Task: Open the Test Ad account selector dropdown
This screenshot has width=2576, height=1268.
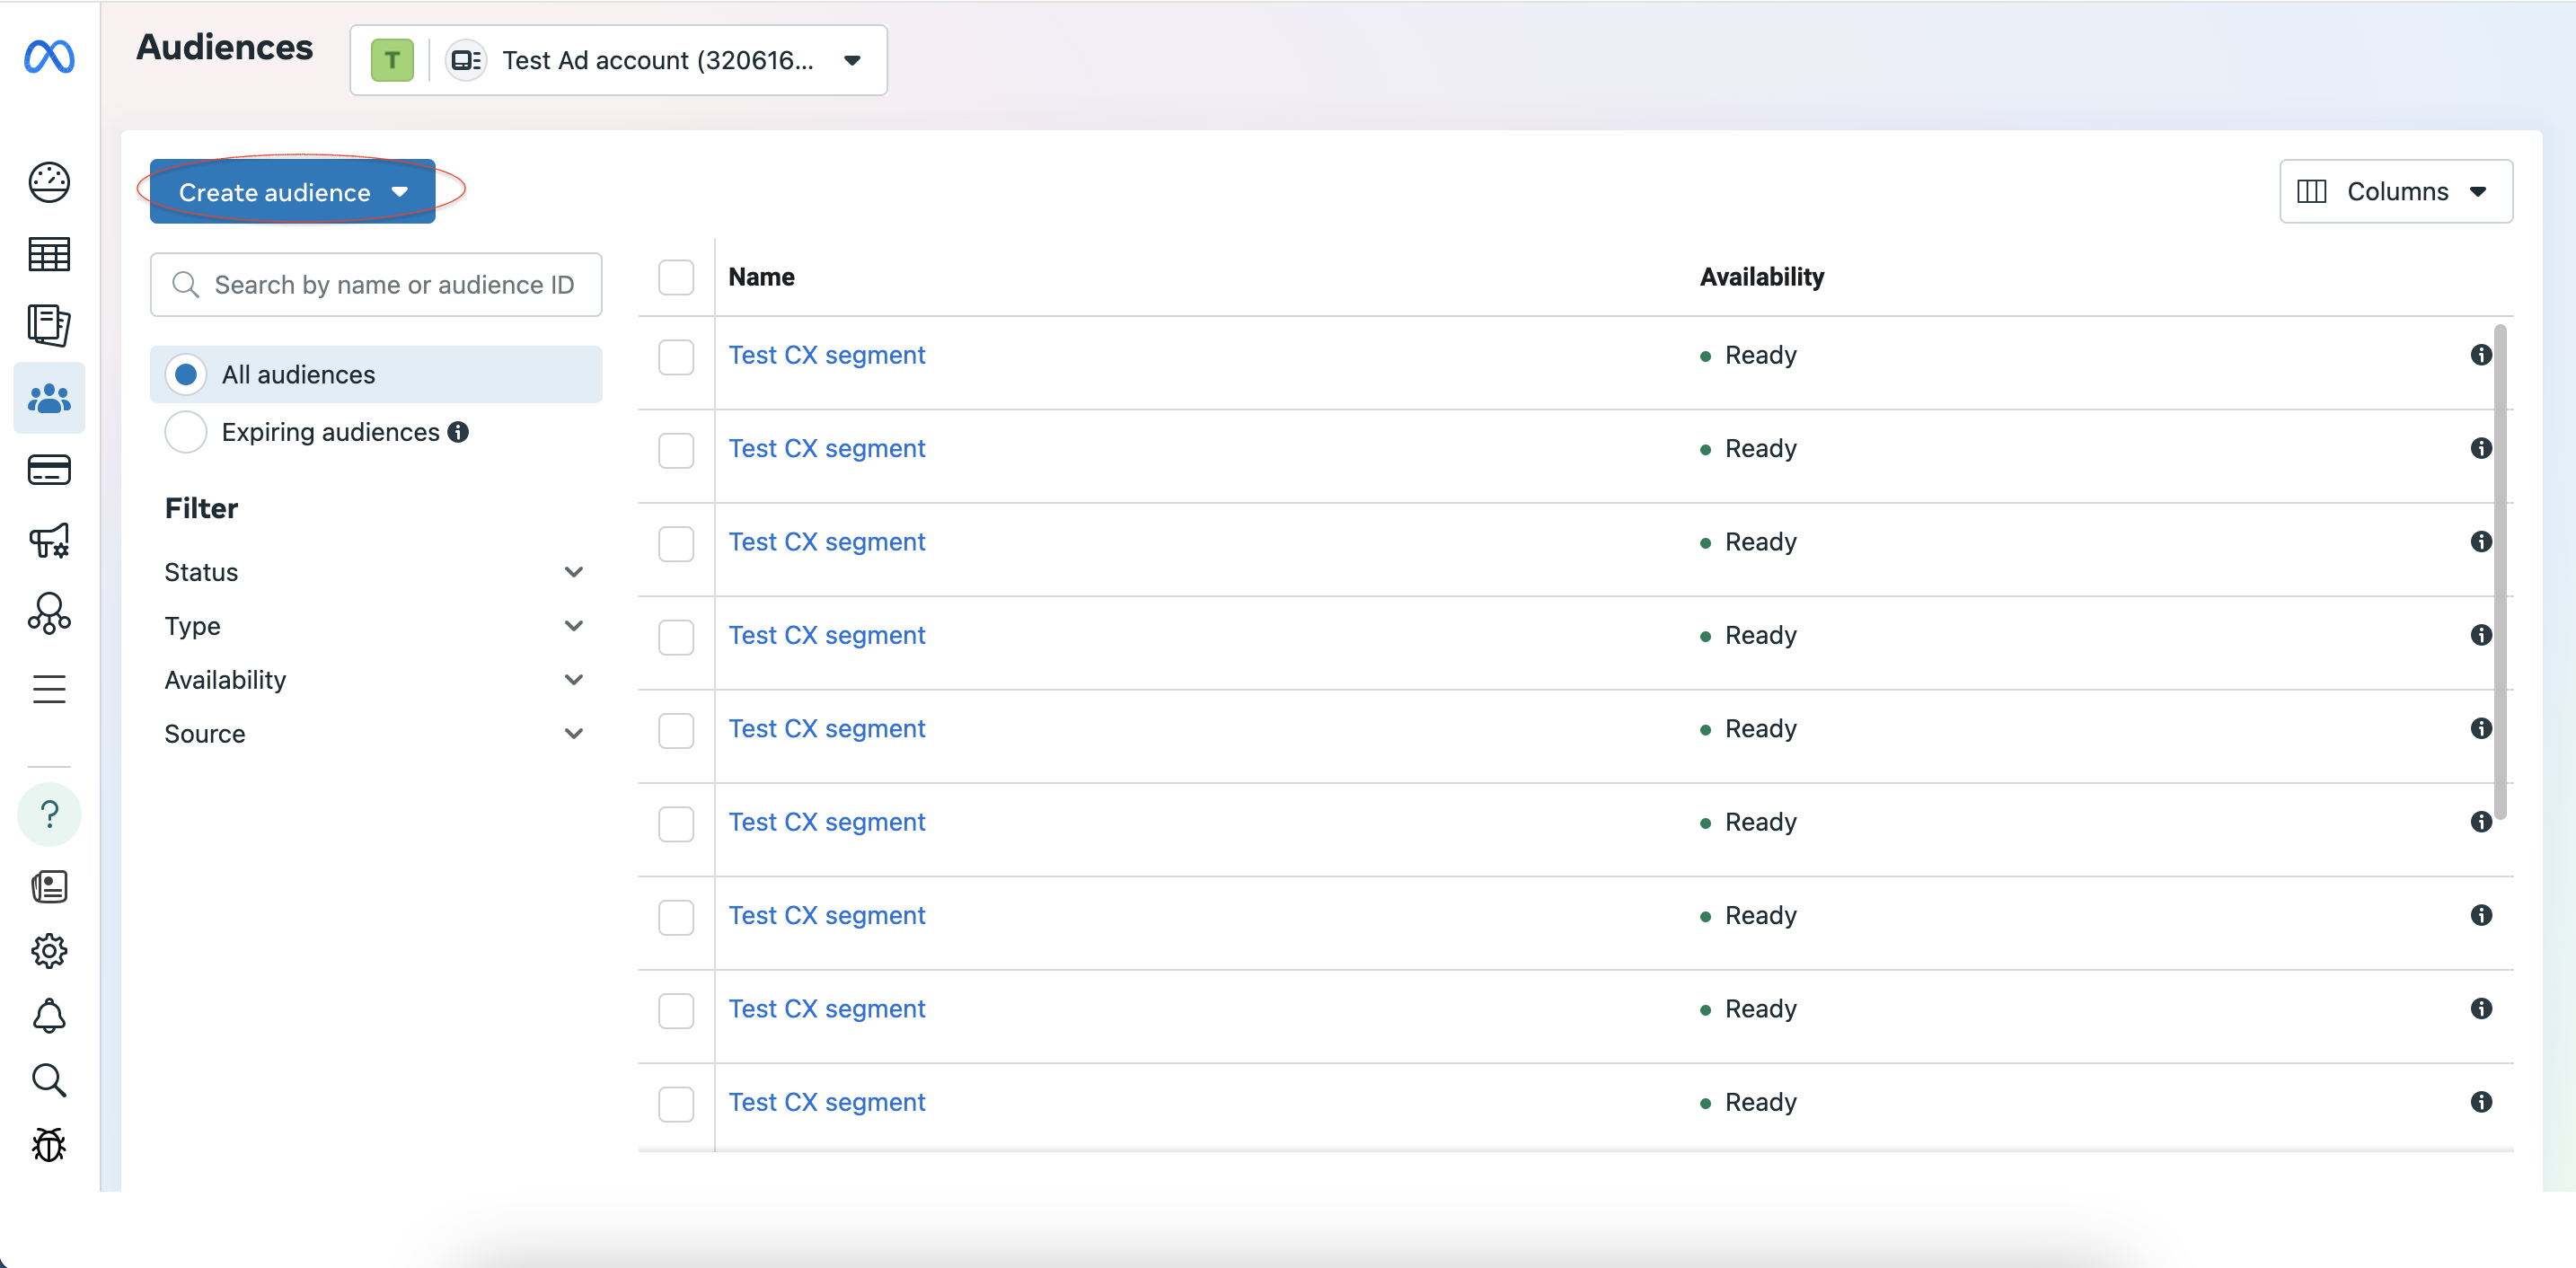Action: pyautogui.click(x=618, y=60)
